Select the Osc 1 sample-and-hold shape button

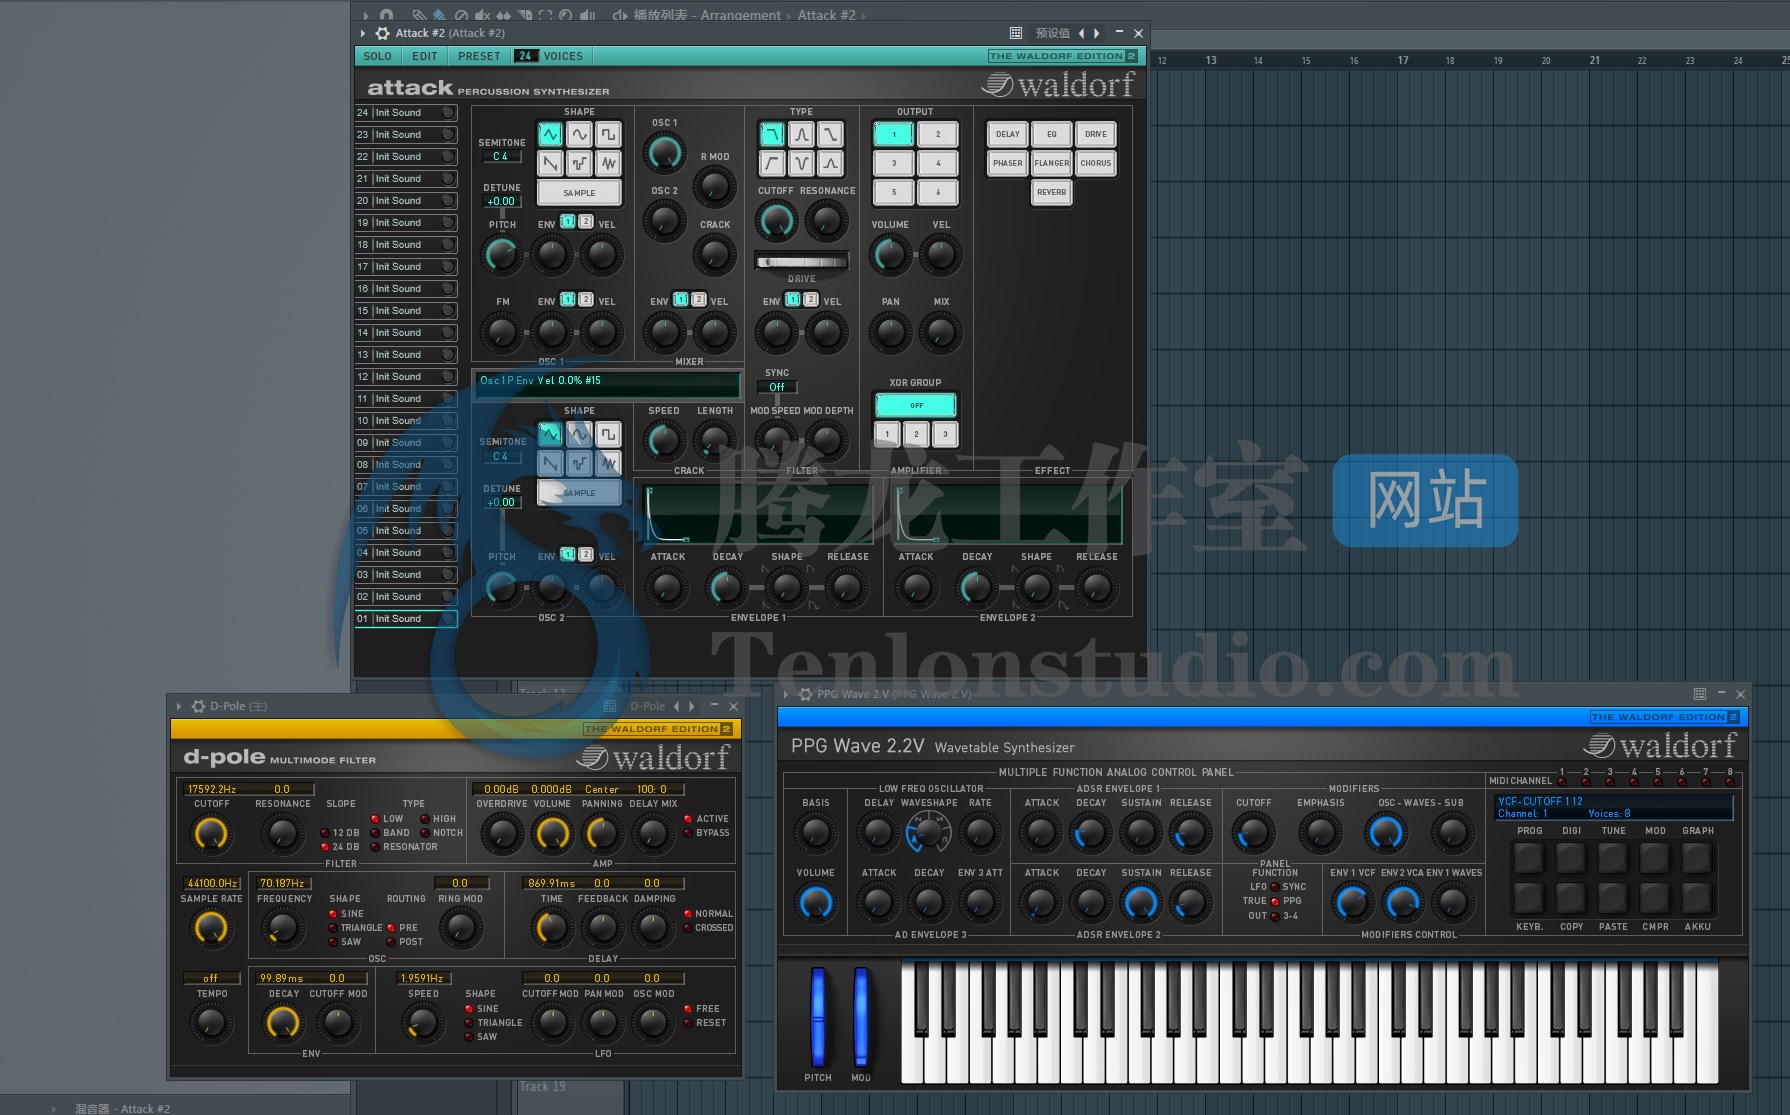coord(579,163)
